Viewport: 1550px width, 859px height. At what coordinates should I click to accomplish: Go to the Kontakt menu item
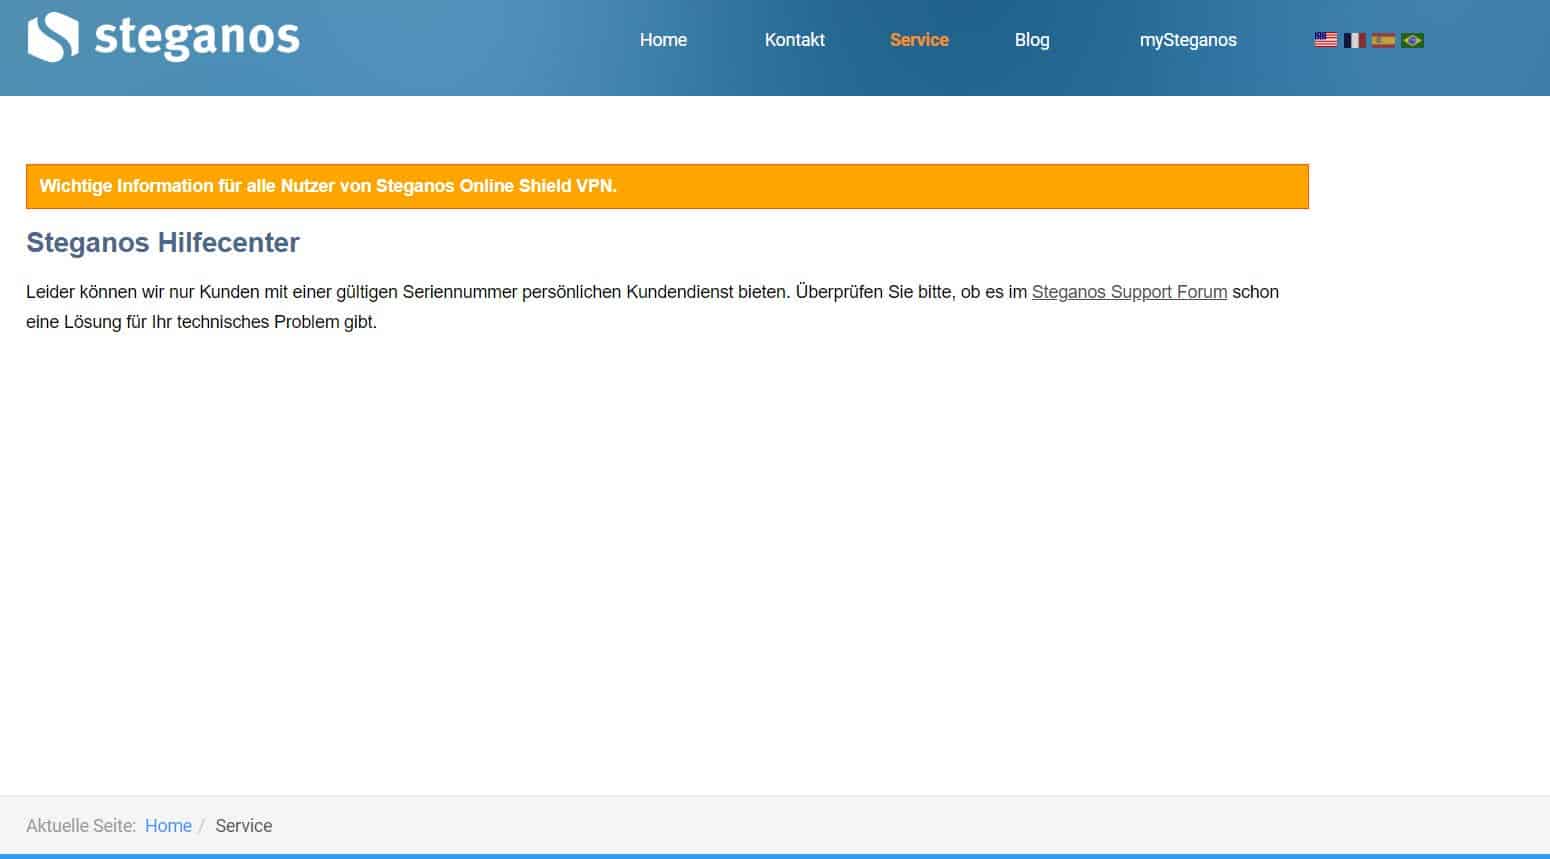pos(795,40)
